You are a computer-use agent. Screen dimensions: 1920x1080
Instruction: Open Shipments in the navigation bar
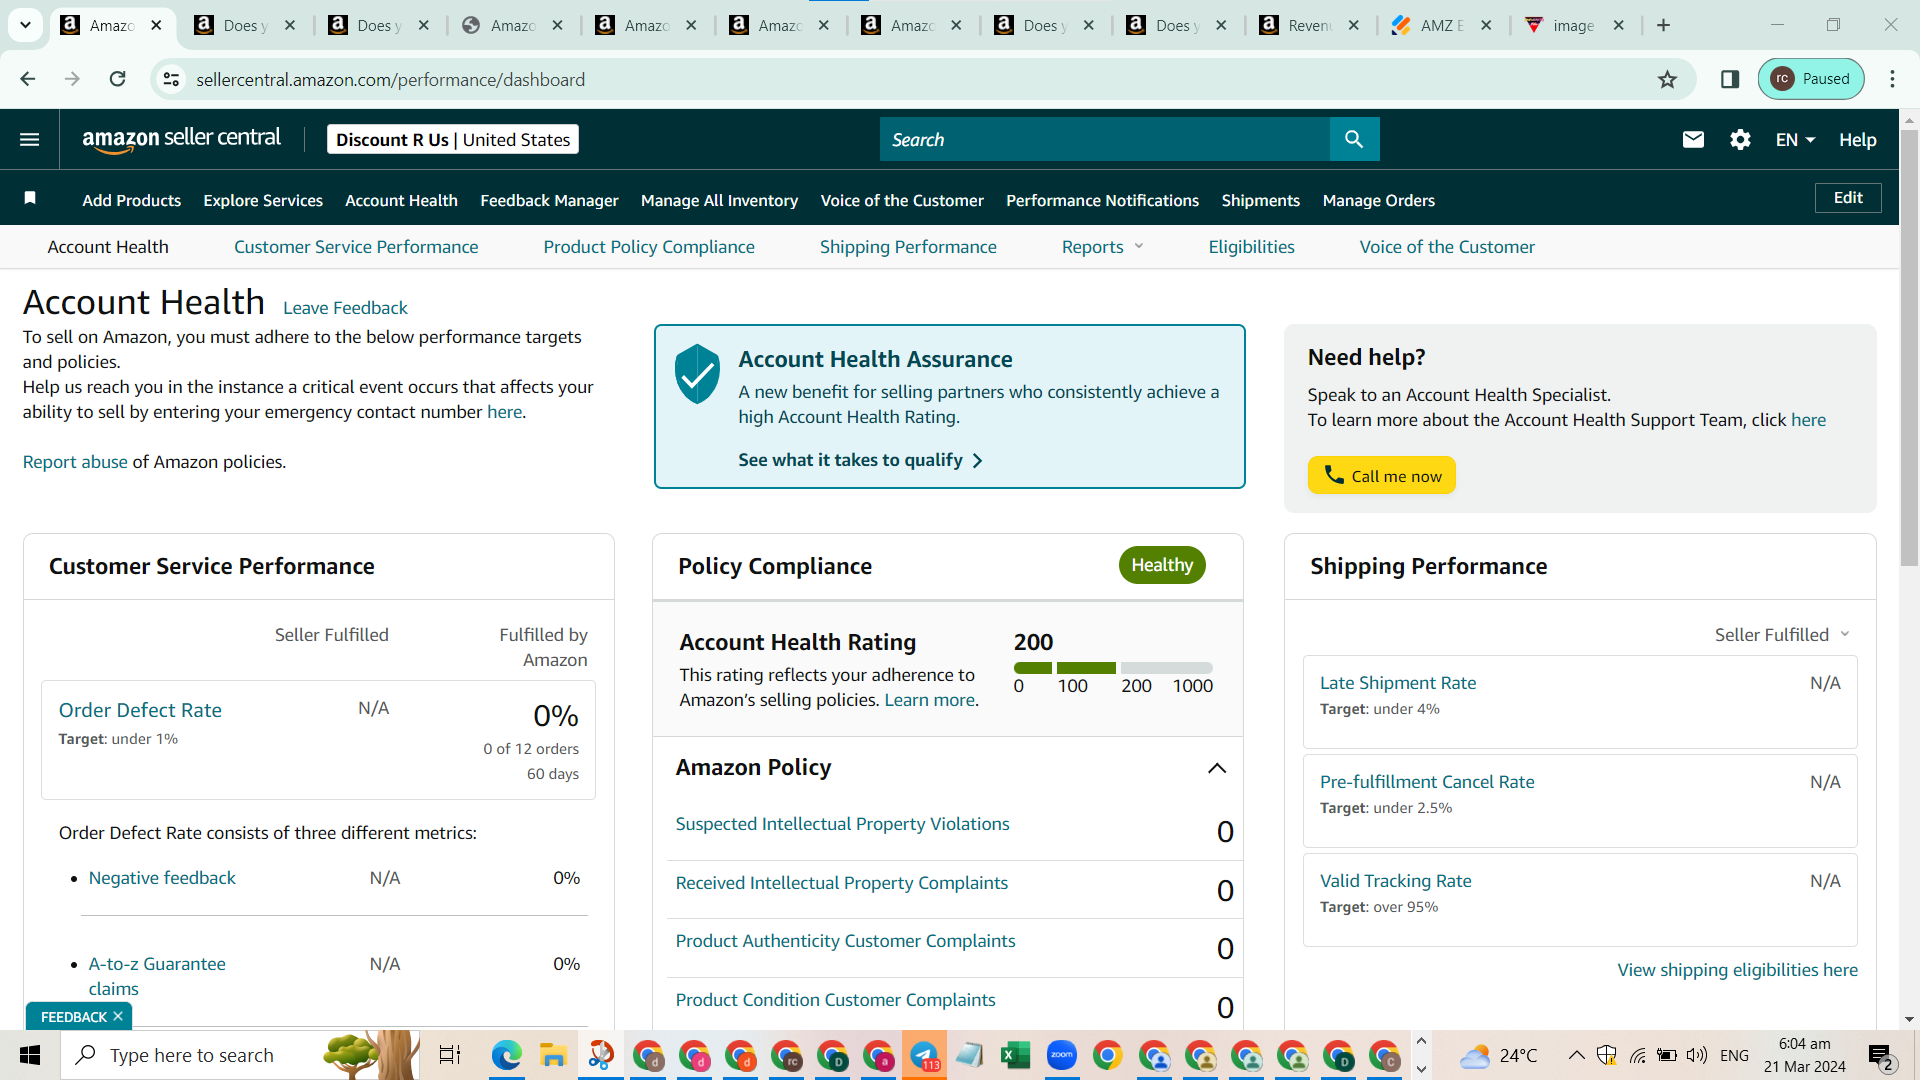coord(1261,200)
